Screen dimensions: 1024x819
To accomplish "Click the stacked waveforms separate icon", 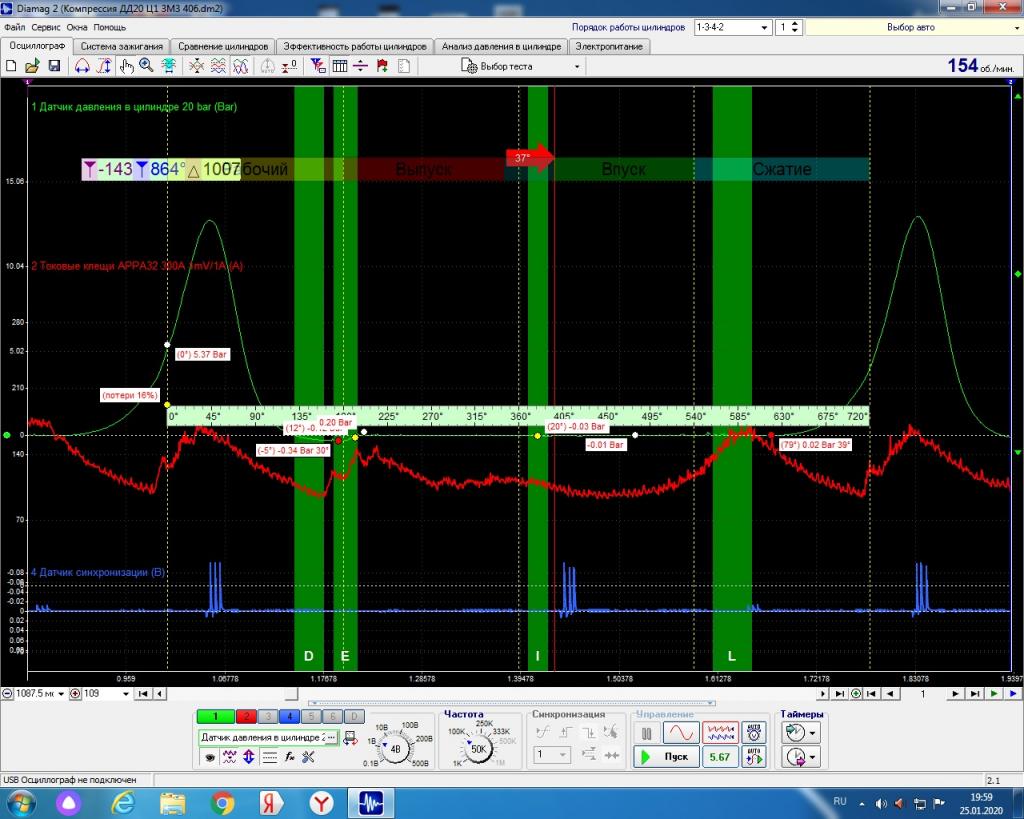I will pyautogui.click(x=218, y=66).
